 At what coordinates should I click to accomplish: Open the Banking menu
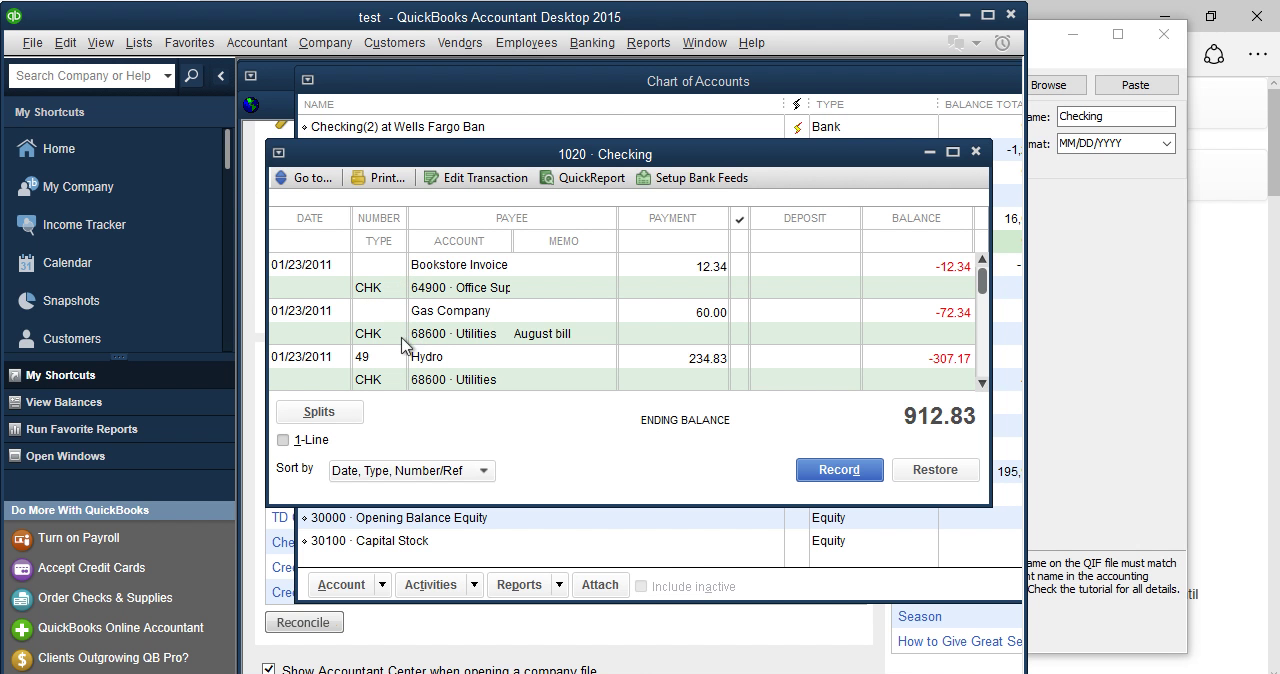(x=592, y=43)
